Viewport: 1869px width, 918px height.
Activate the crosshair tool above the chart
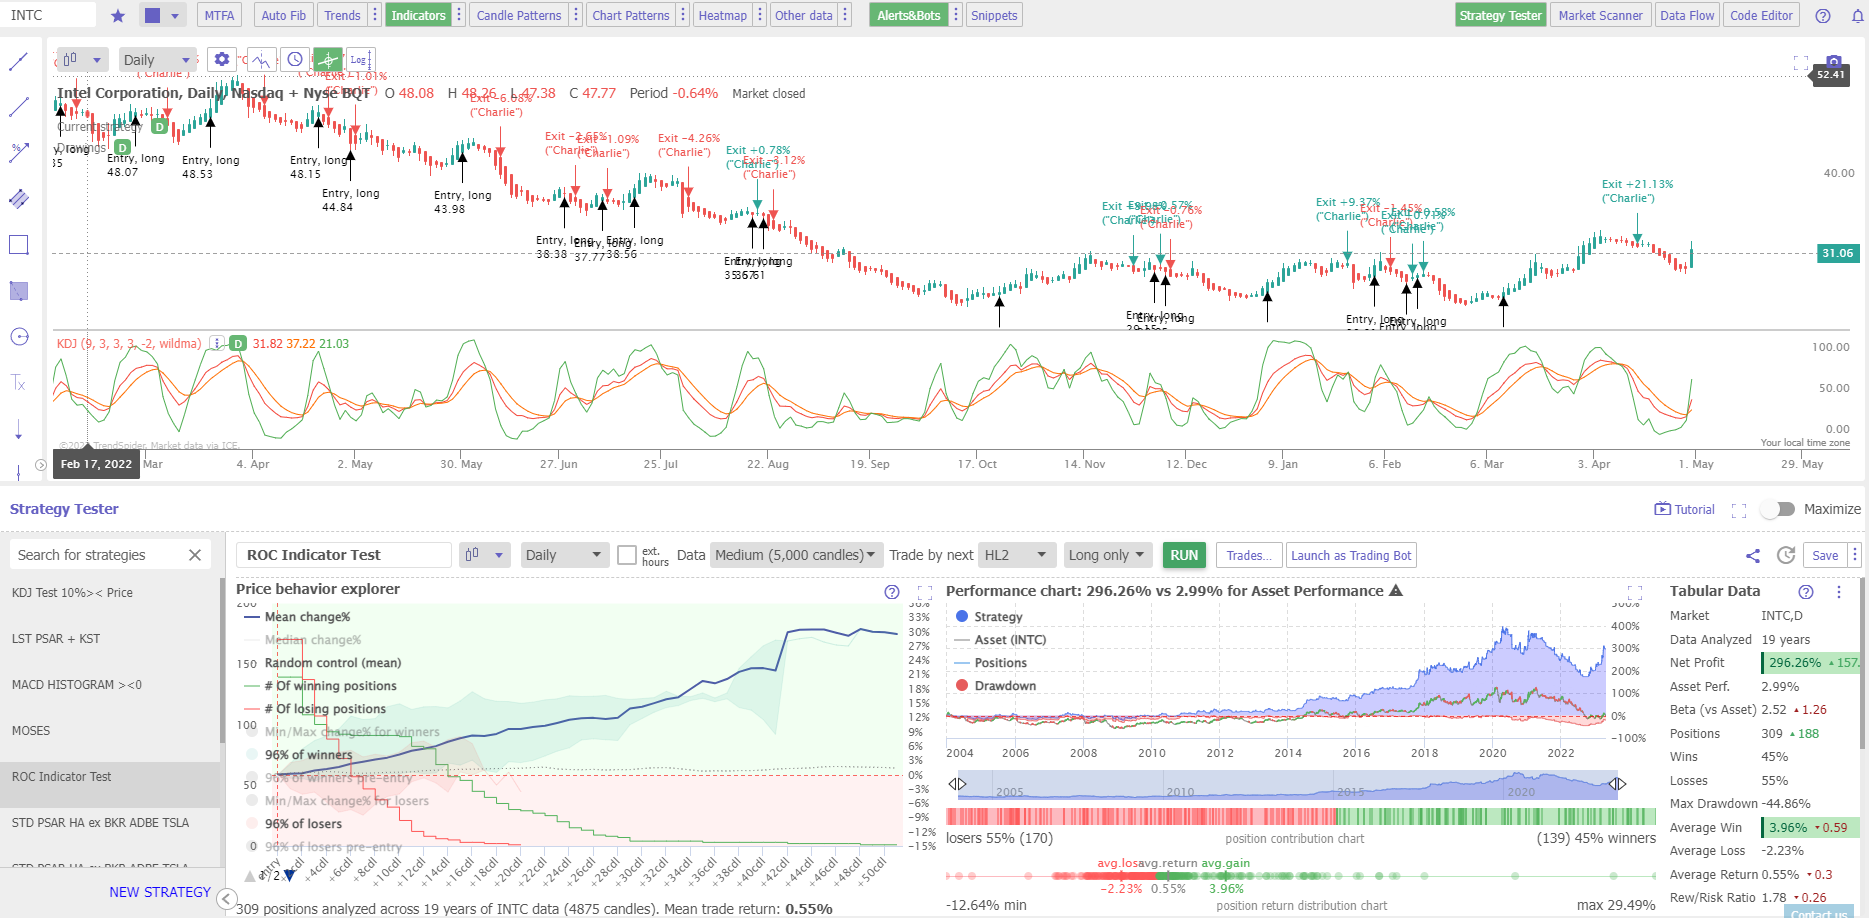[x=327, y=59]
